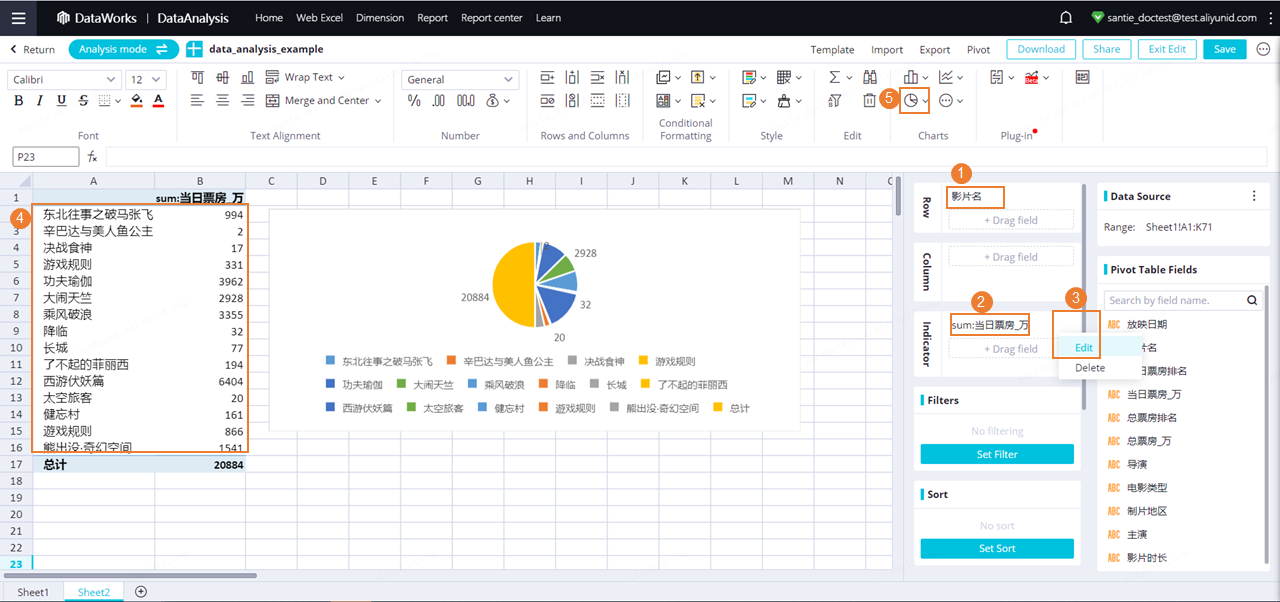Open the Calibri font family dropdown
The height and width of the screenshot is (602, 1280).
point(64,79)
